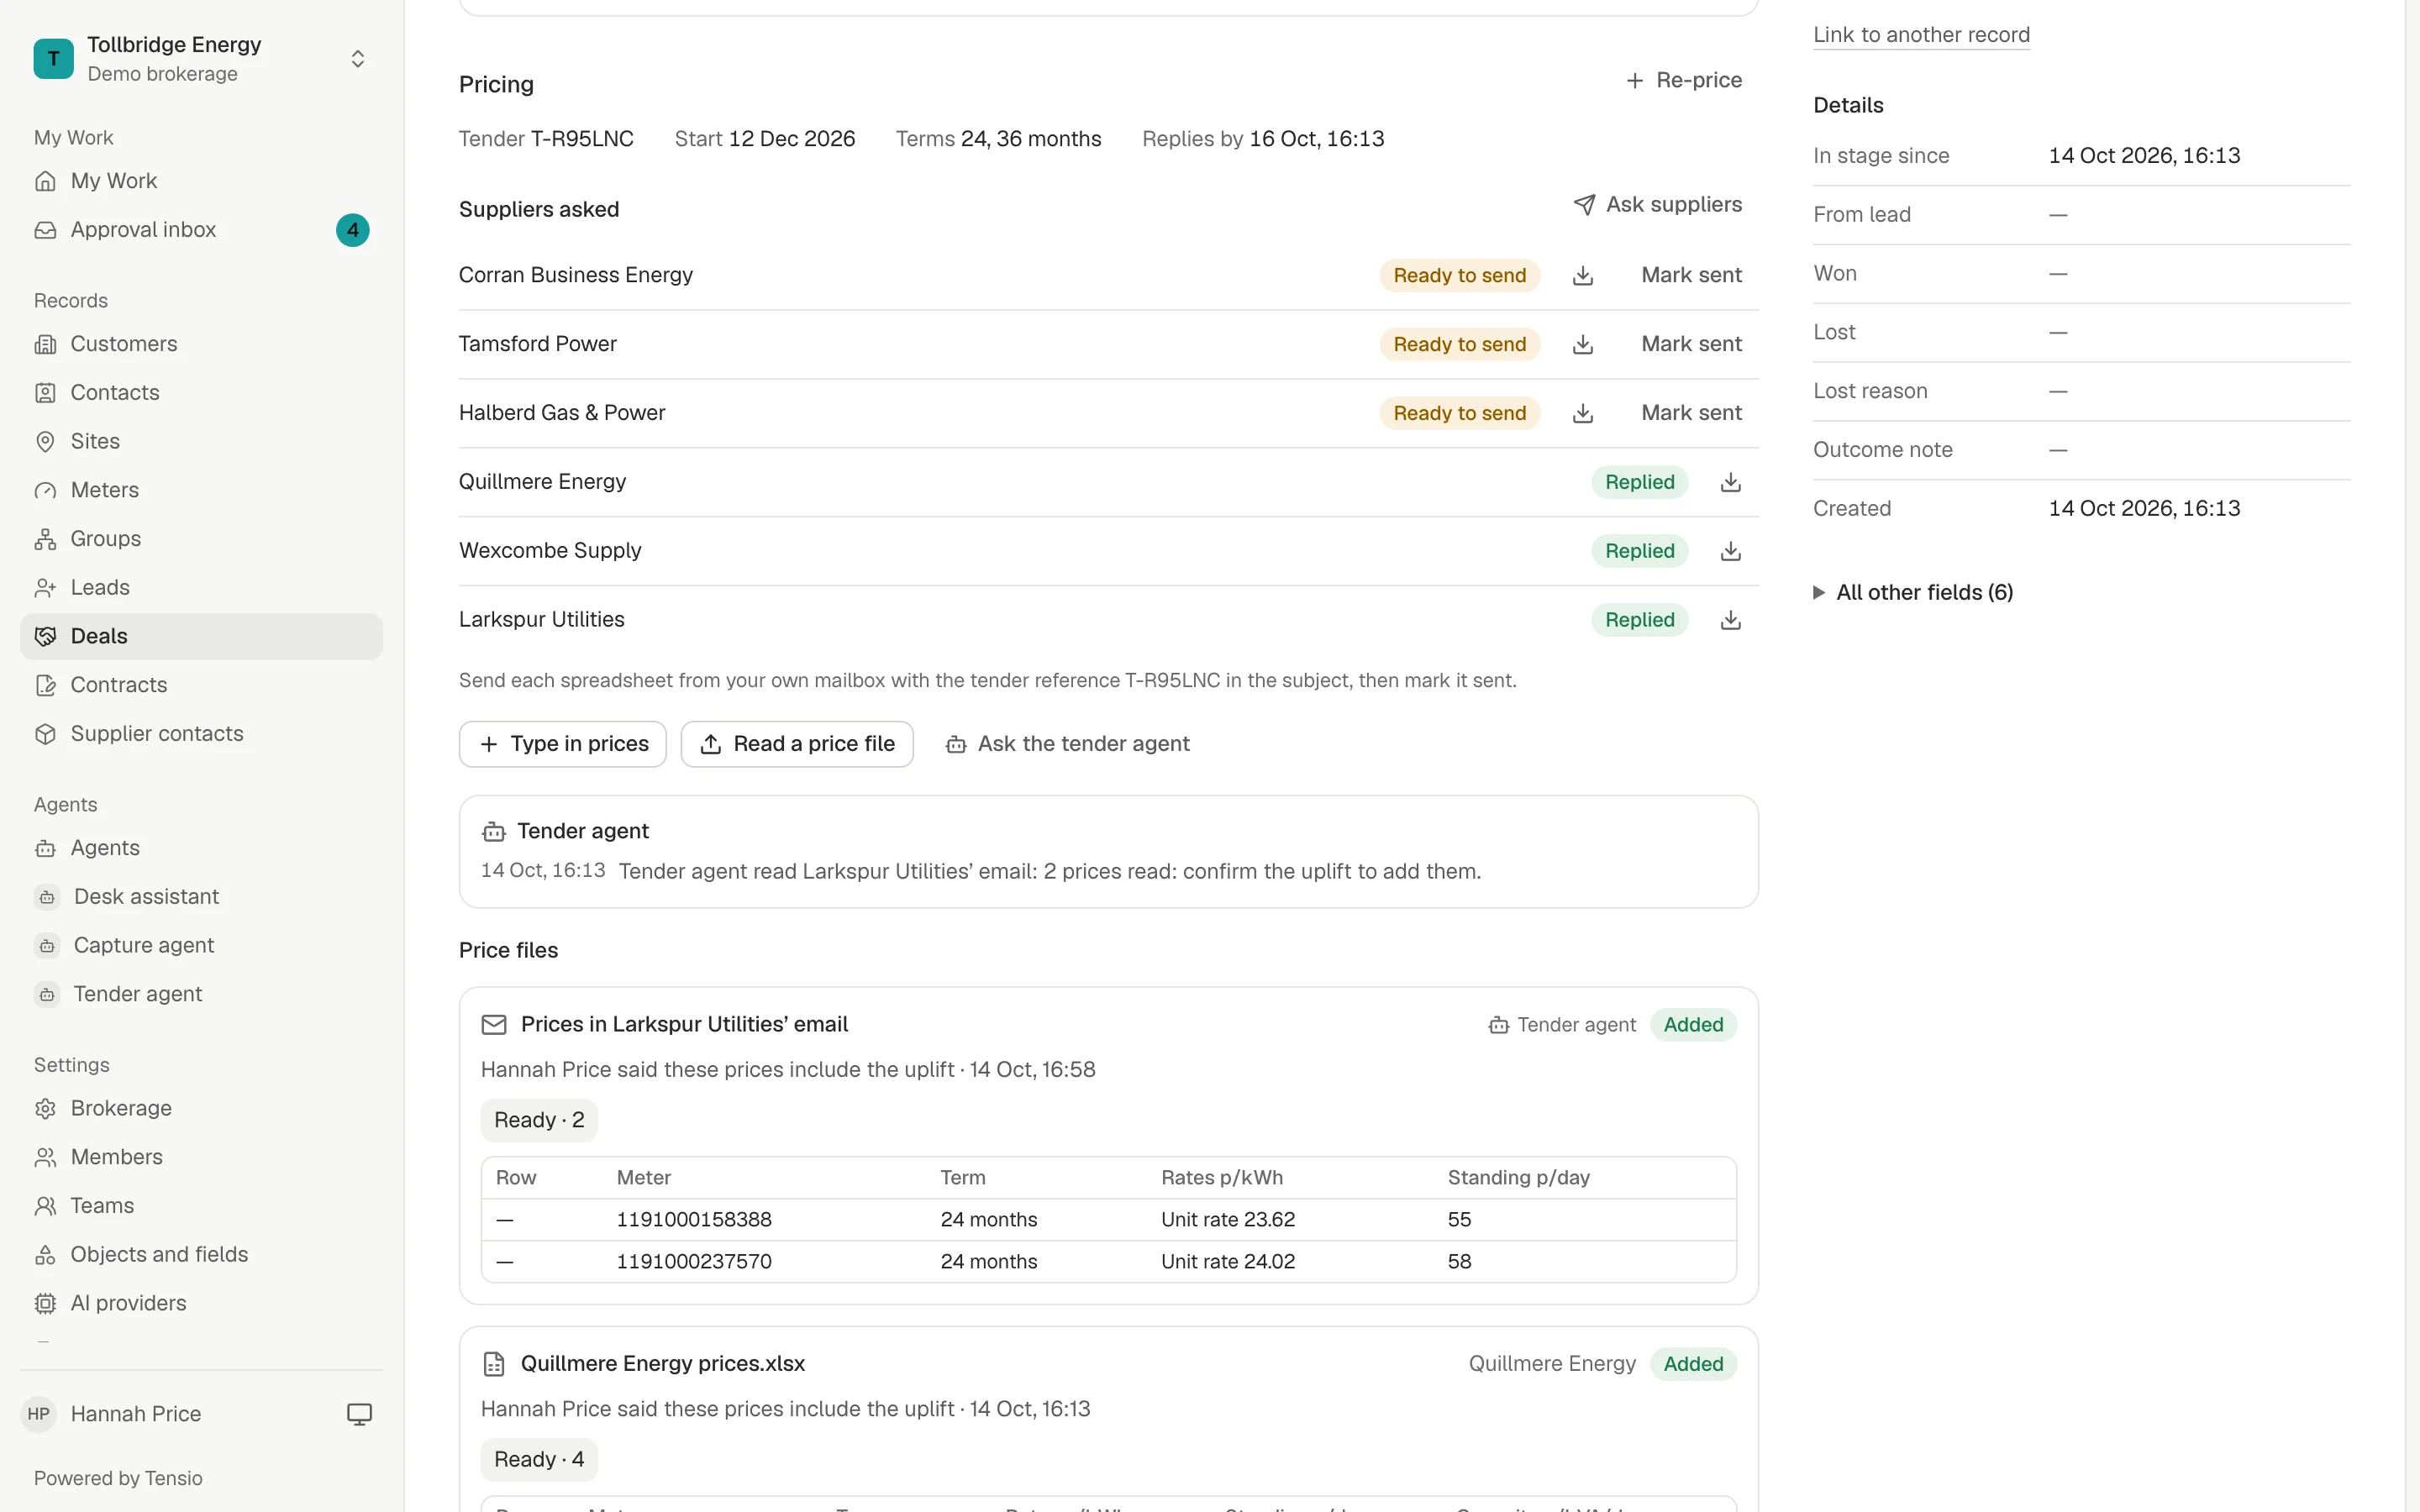Open Approval inbox
The width and height of the screenshot is (2420, 1512).
[x=201, y=230]
